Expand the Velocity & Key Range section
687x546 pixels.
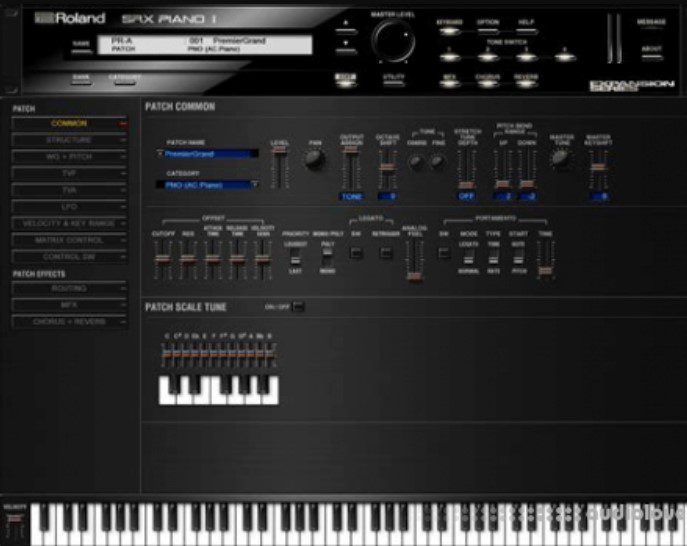click(69, 223)
